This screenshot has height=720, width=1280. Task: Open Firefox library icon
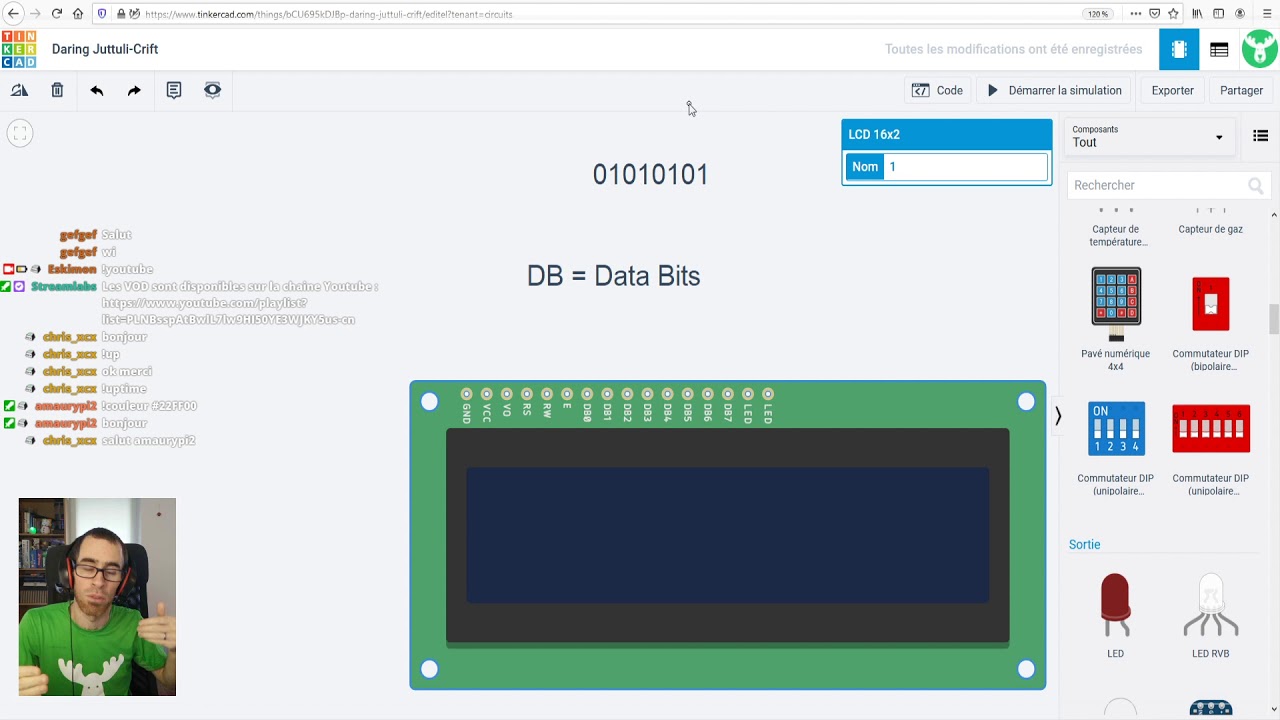coord(1197,14)
